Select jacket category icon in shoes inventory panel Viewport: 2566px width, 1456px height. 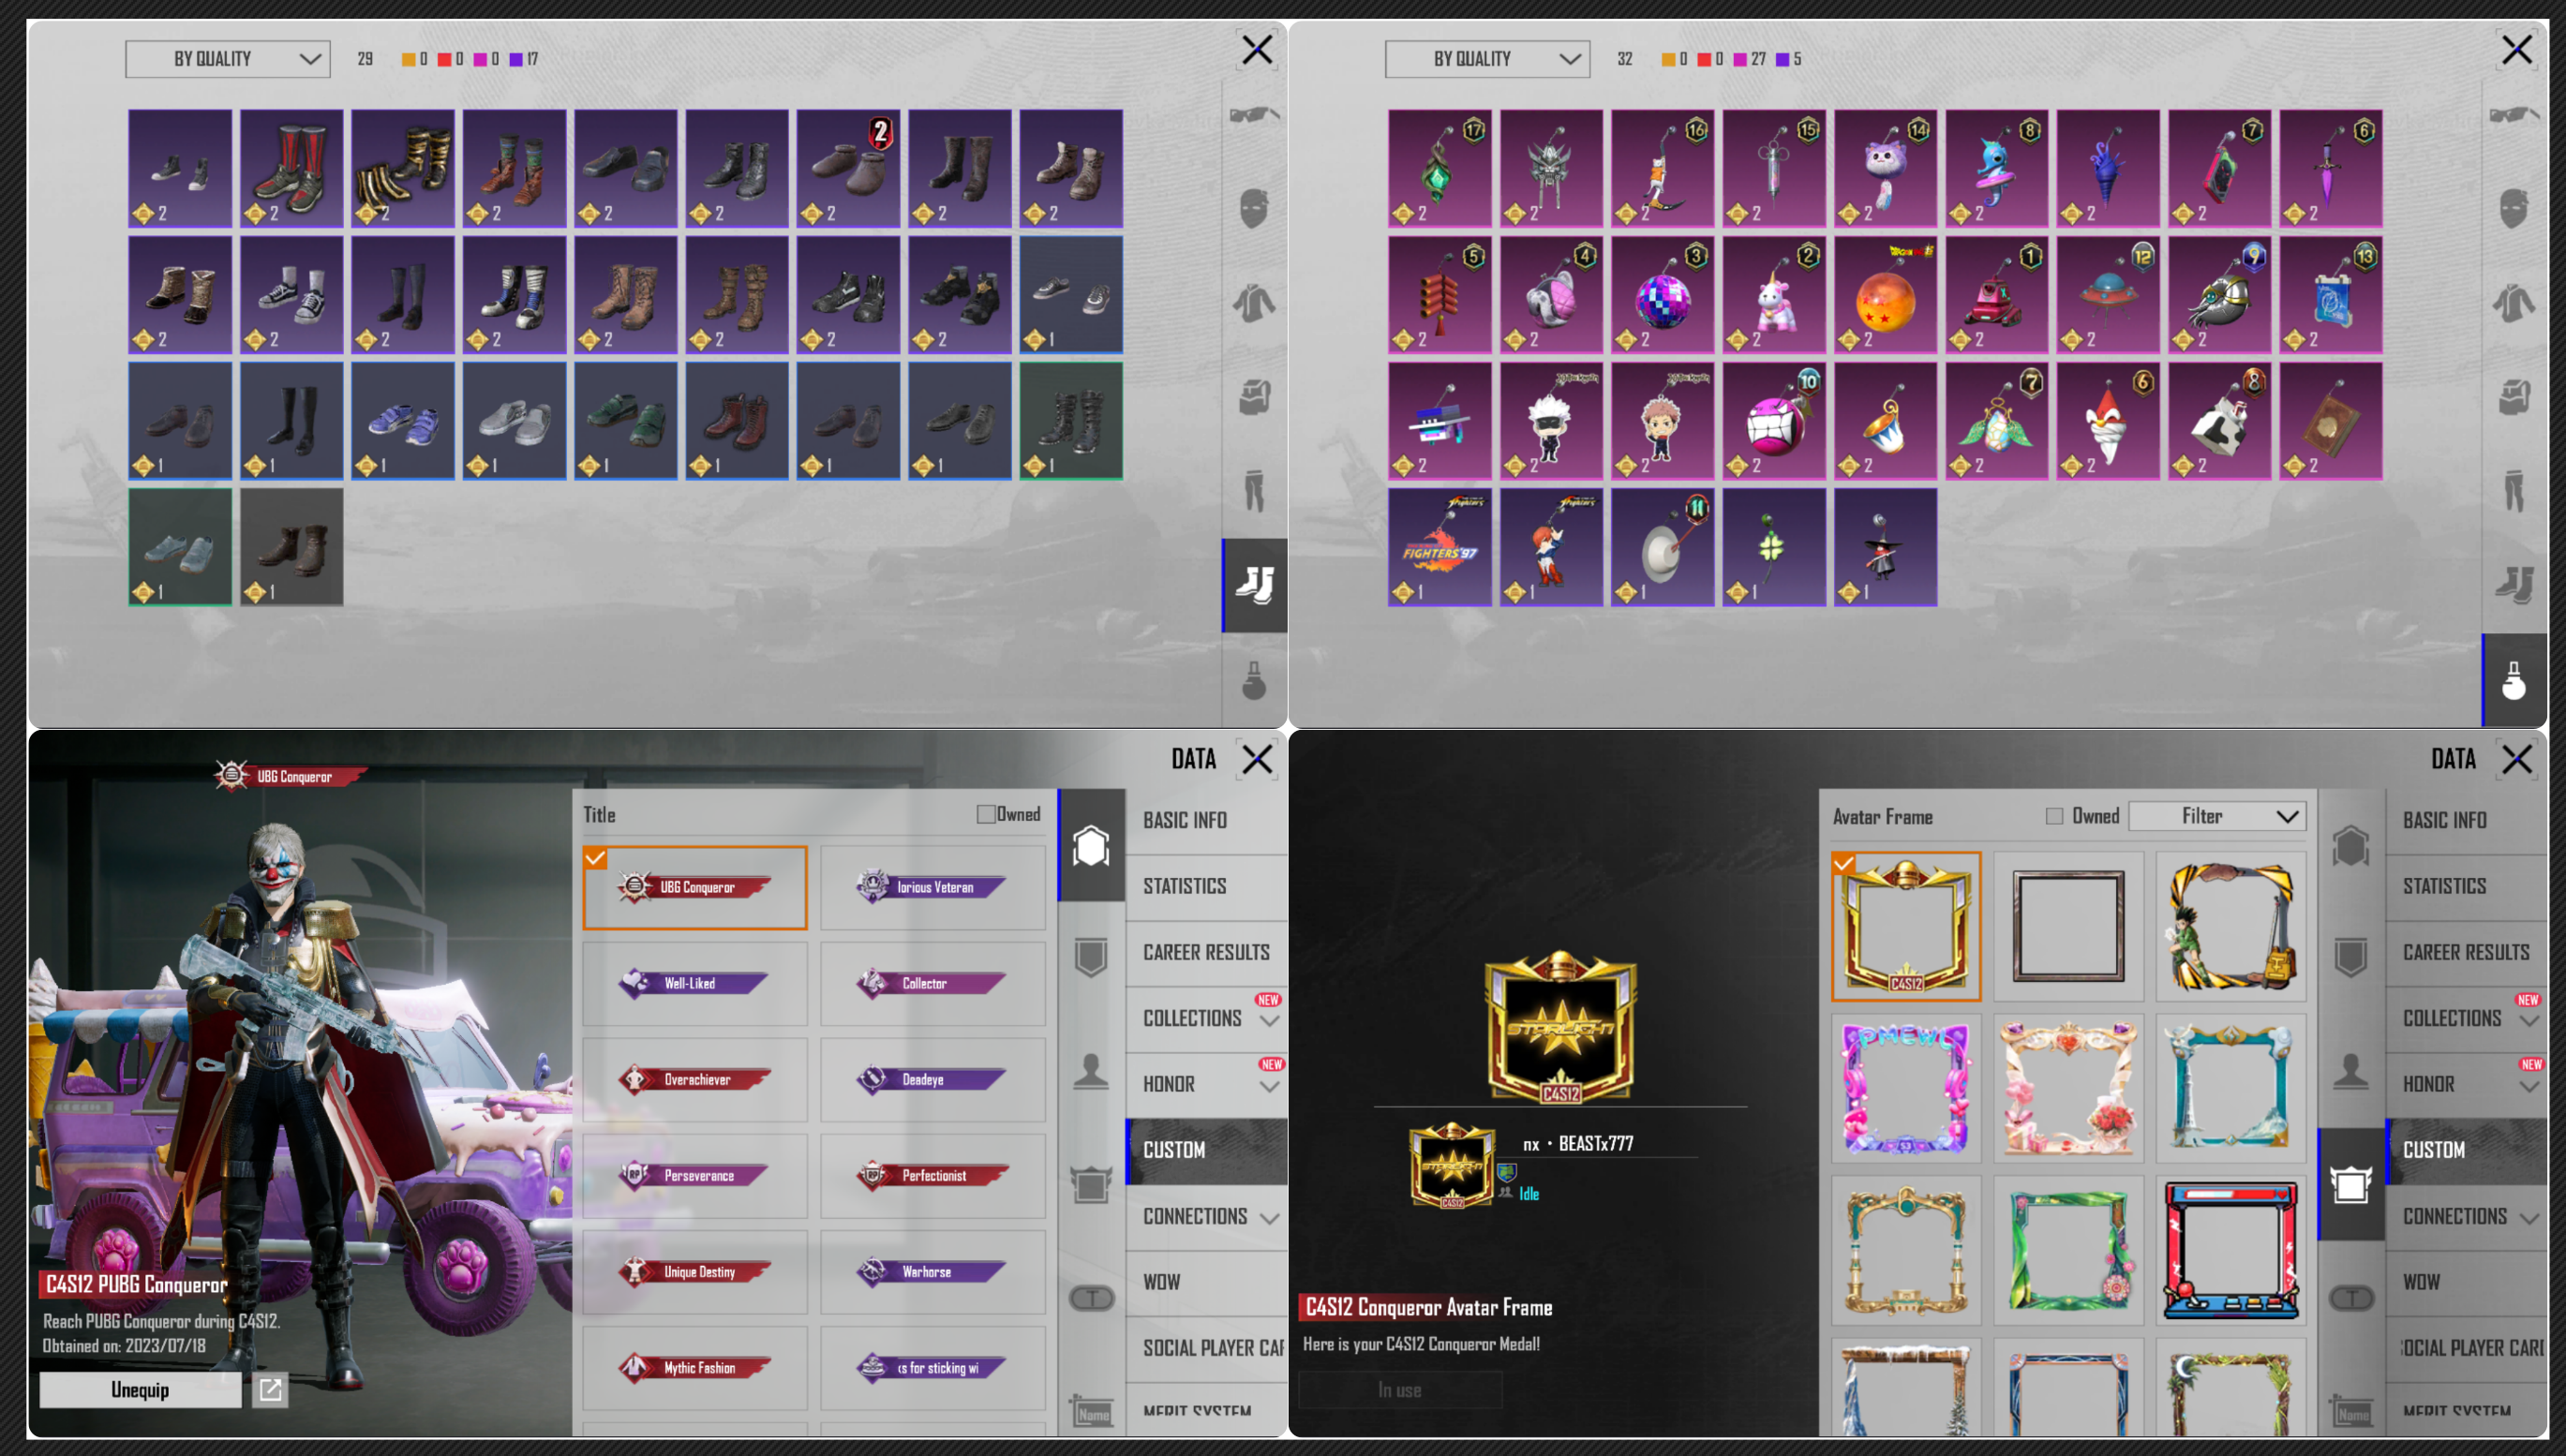point(1254,303)
